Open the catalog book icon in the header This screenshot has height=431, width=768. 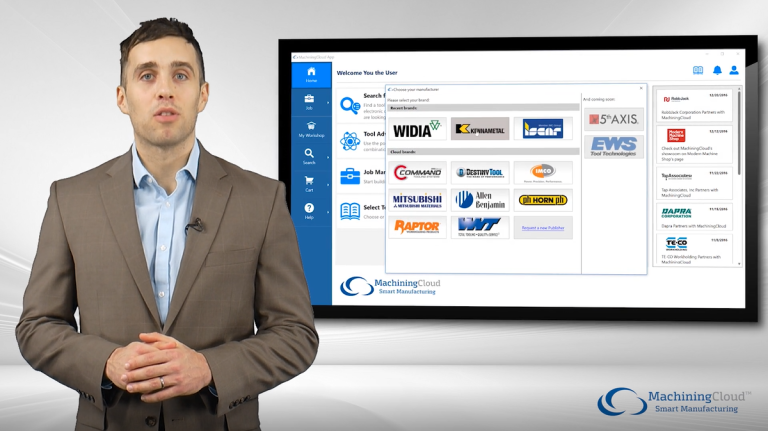698,71
